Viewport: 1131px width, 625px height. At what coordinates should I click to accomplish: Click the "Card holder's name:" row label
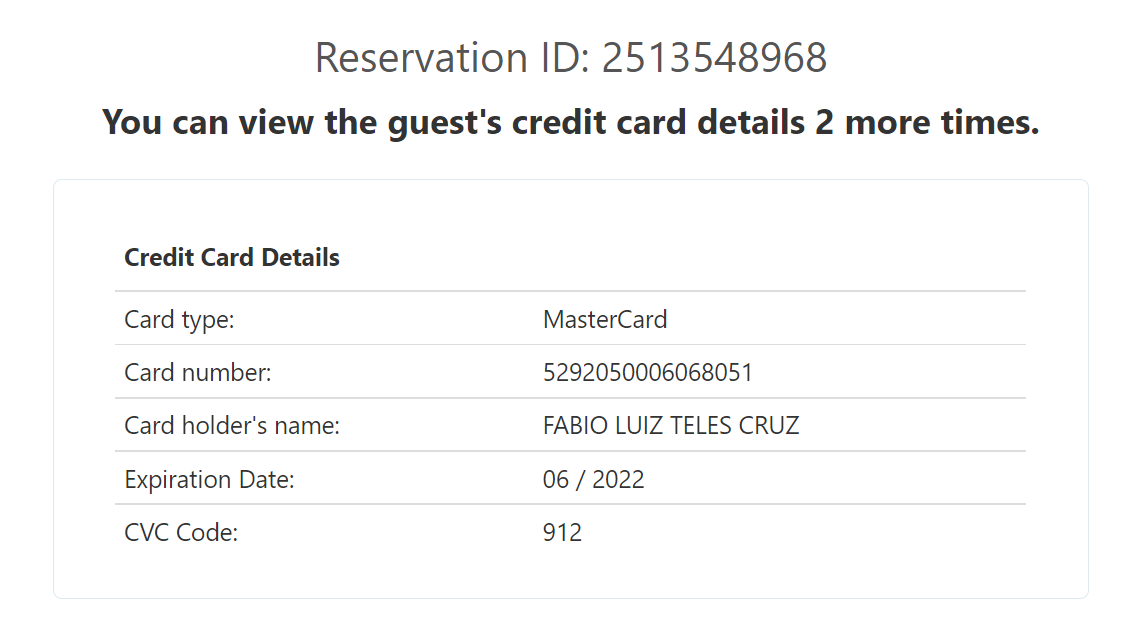point(232,426)
